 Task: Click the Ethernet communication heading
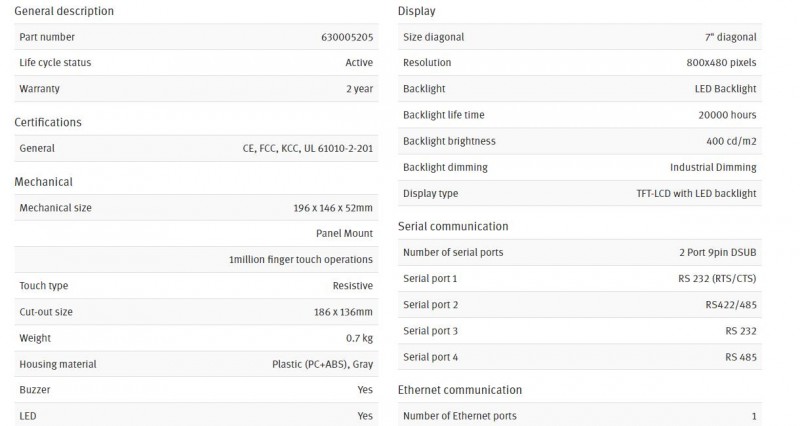[460, 390]
